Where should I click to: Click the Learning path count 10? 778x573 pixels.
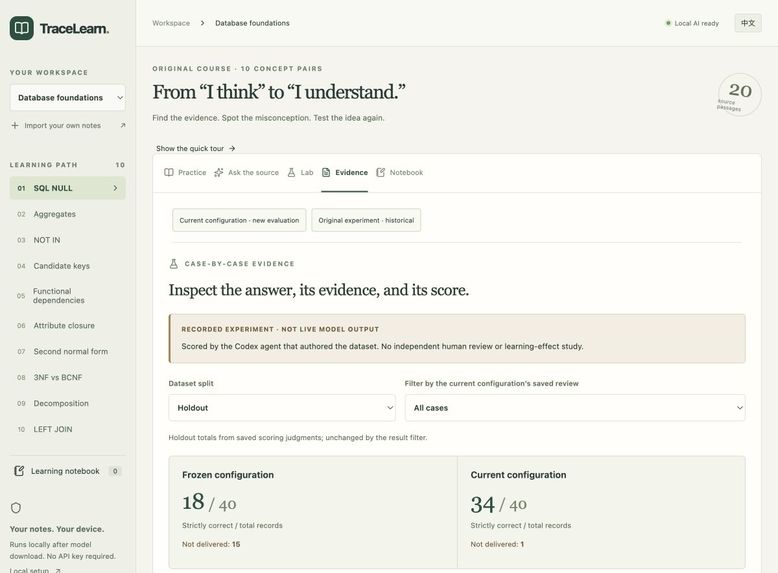(120, 165)
